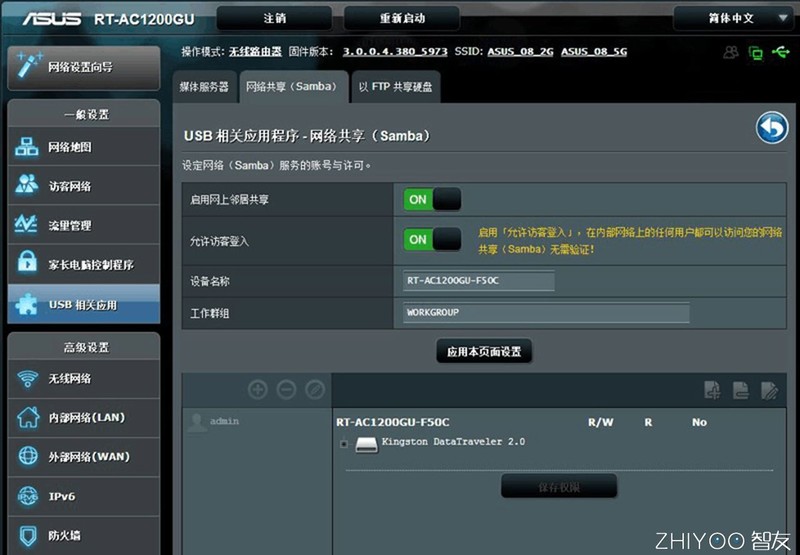Screen dimensions: 800x555
Task: Click the wireless Wi-Fi icon
Action: (x=28, y=379)
